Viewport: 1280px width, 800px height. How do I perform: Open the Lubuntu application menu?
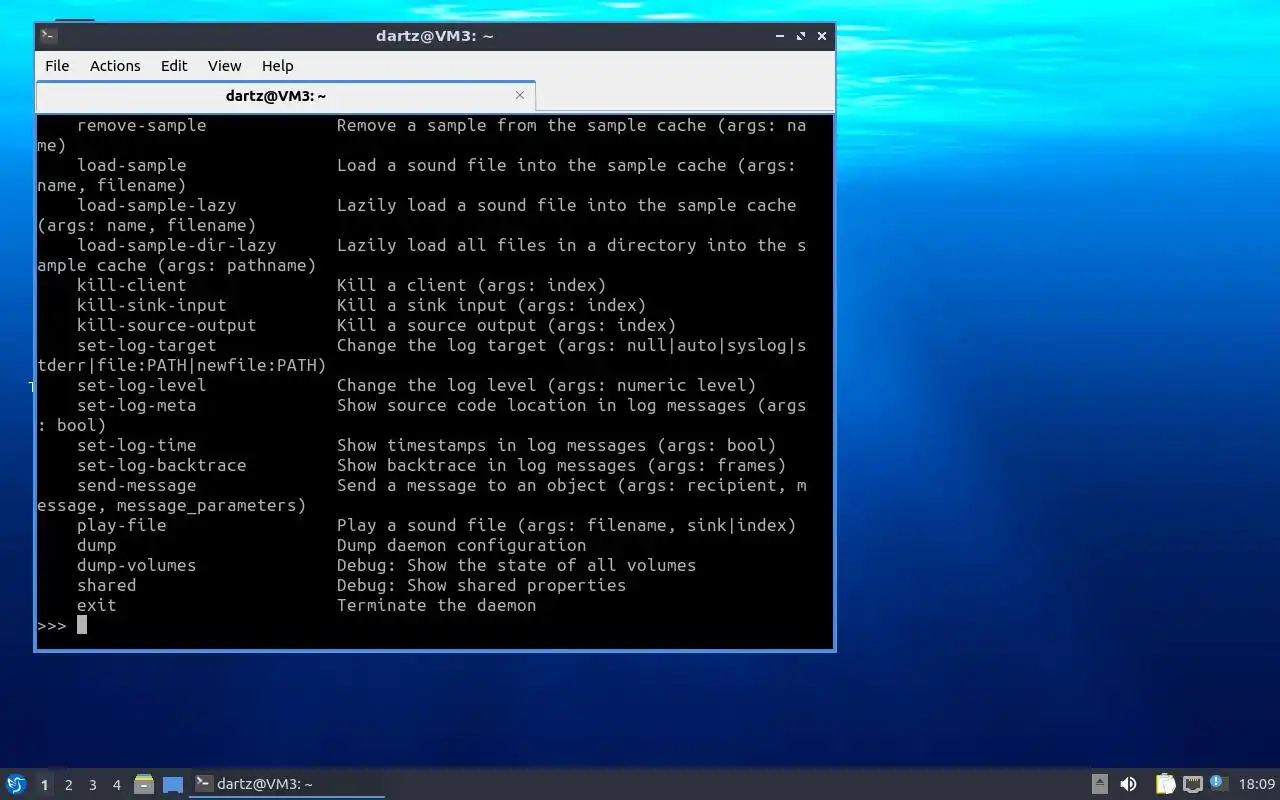(16, 784)
